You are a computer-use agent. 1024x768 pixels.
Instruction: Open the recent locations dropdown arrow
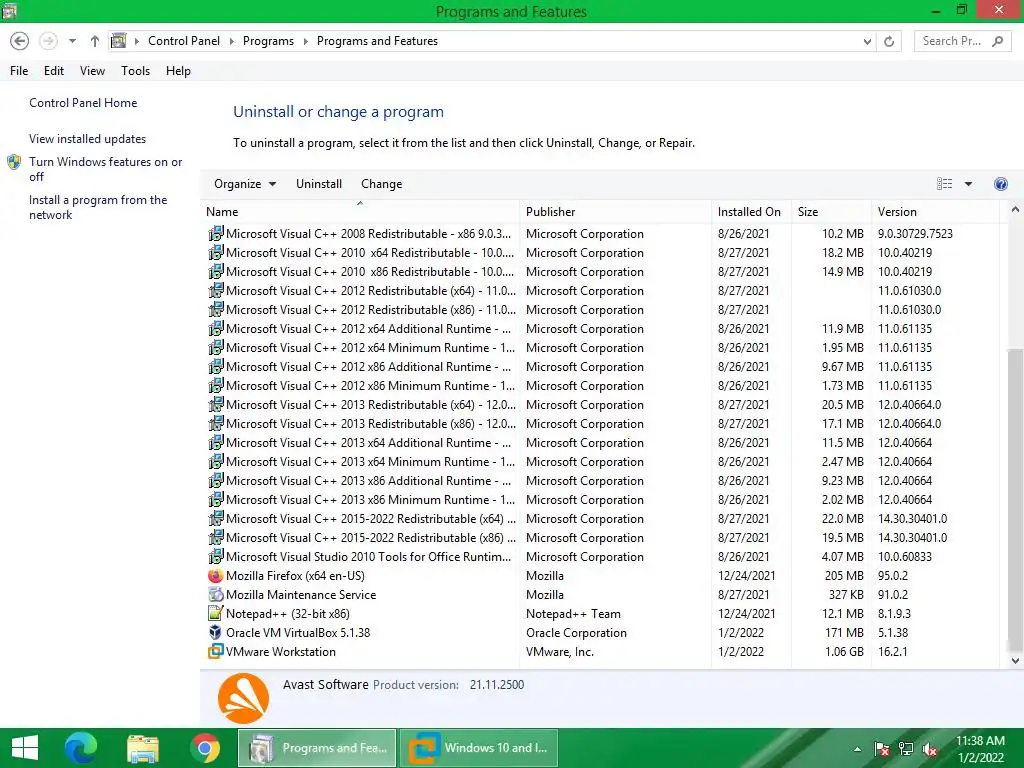pos(72,41)
